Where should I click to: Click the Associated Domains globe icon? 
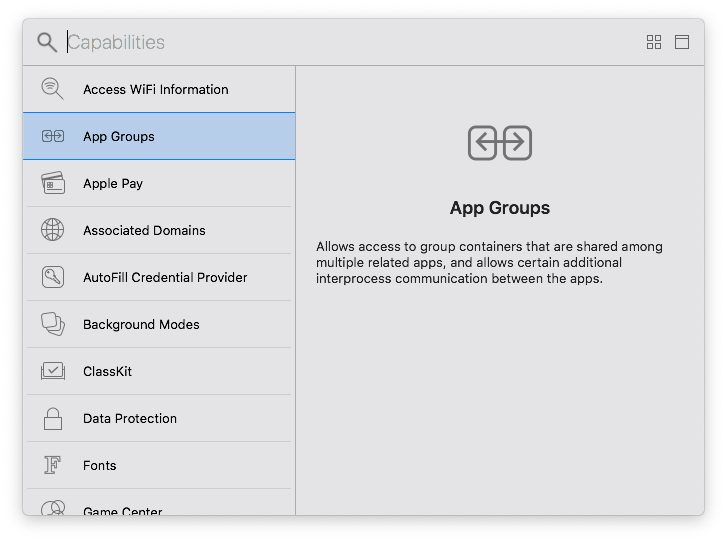click(52, 230)
